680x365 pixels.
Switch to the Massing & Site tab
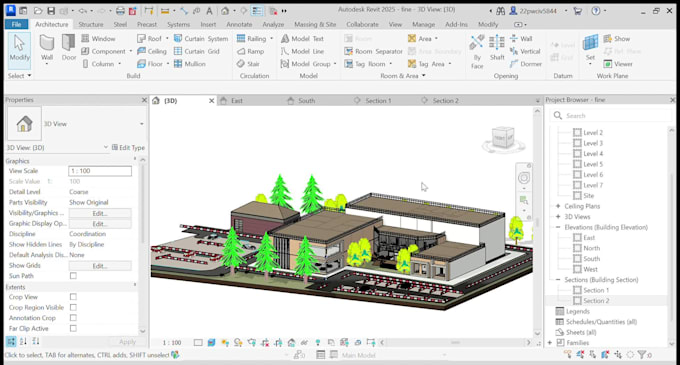tap(315, 24)
